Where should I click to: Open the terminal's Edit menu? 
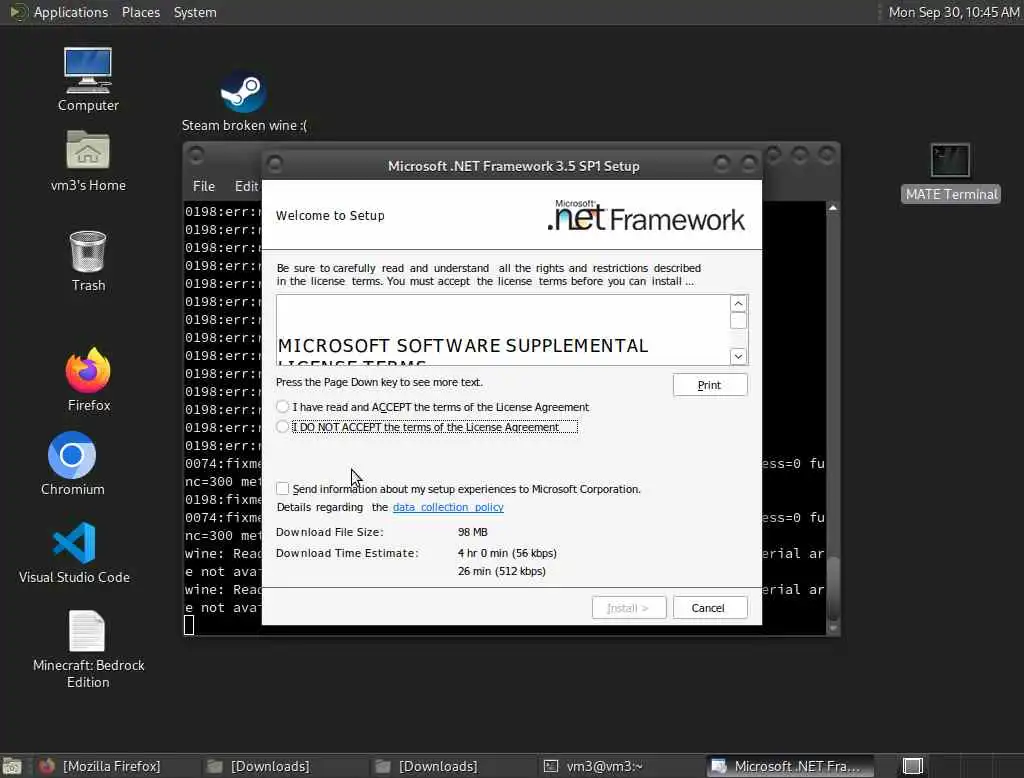(246, 186)
